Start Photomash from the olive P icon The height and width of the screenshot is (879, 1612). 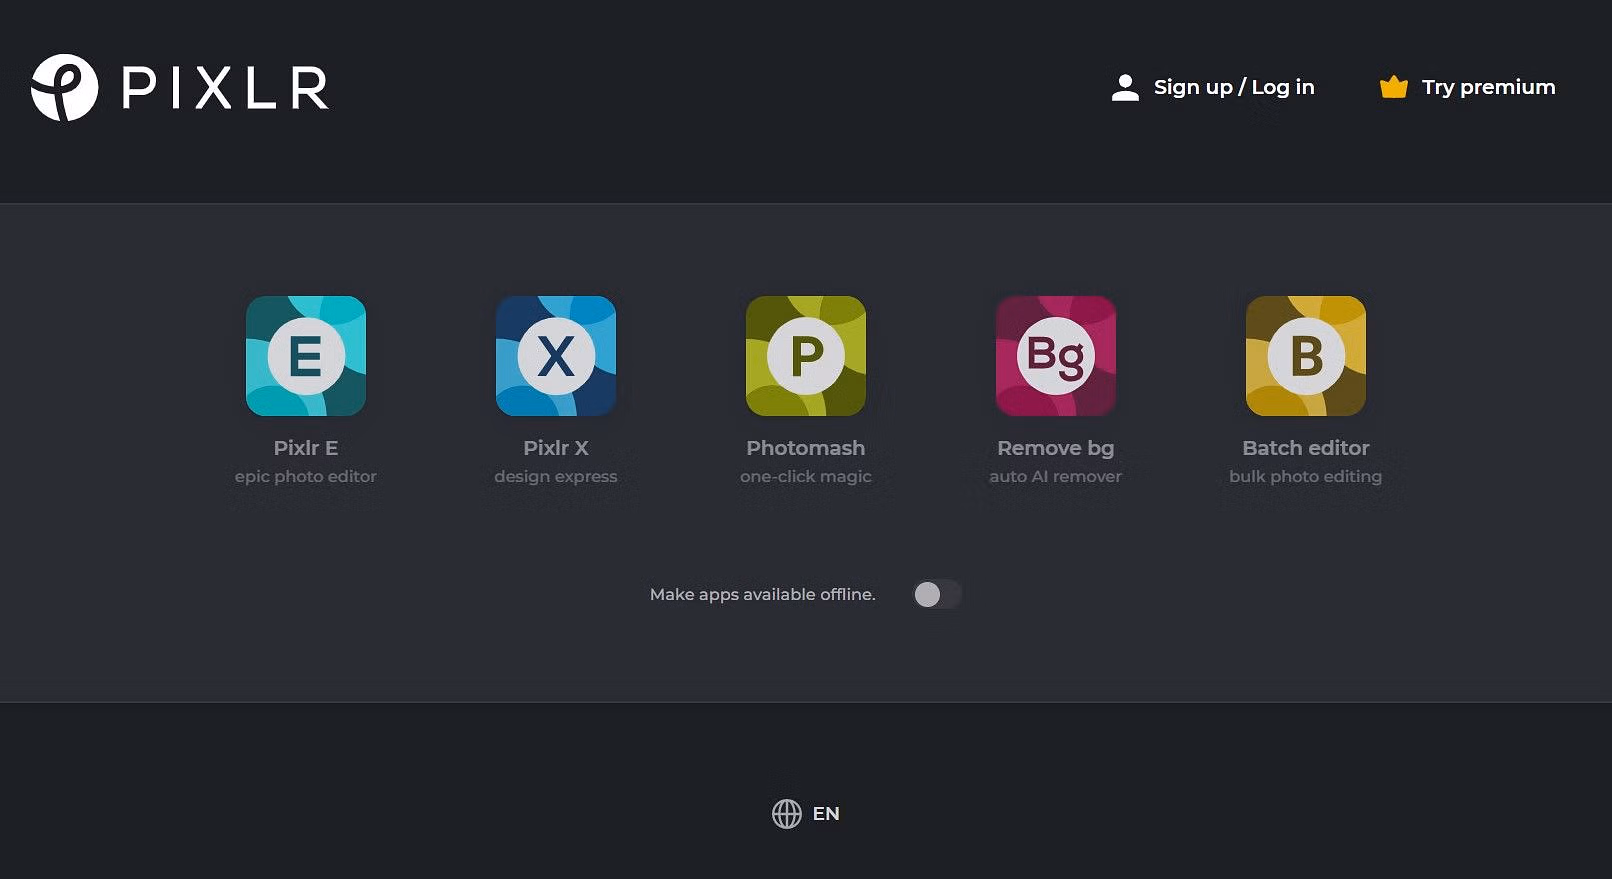[806, 356]
